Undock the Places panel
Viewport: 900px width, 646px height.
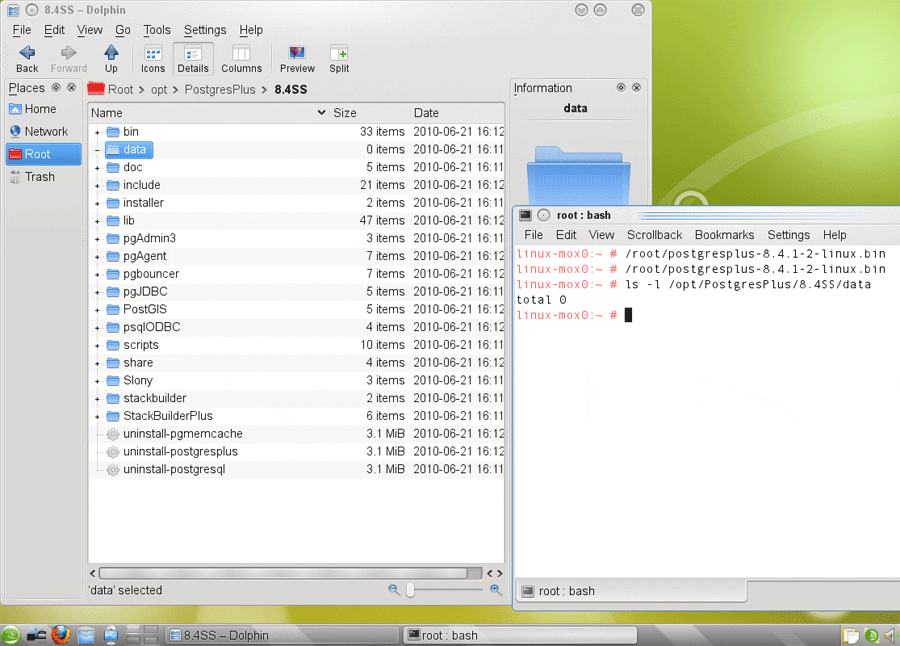click(x=56, y=88)
